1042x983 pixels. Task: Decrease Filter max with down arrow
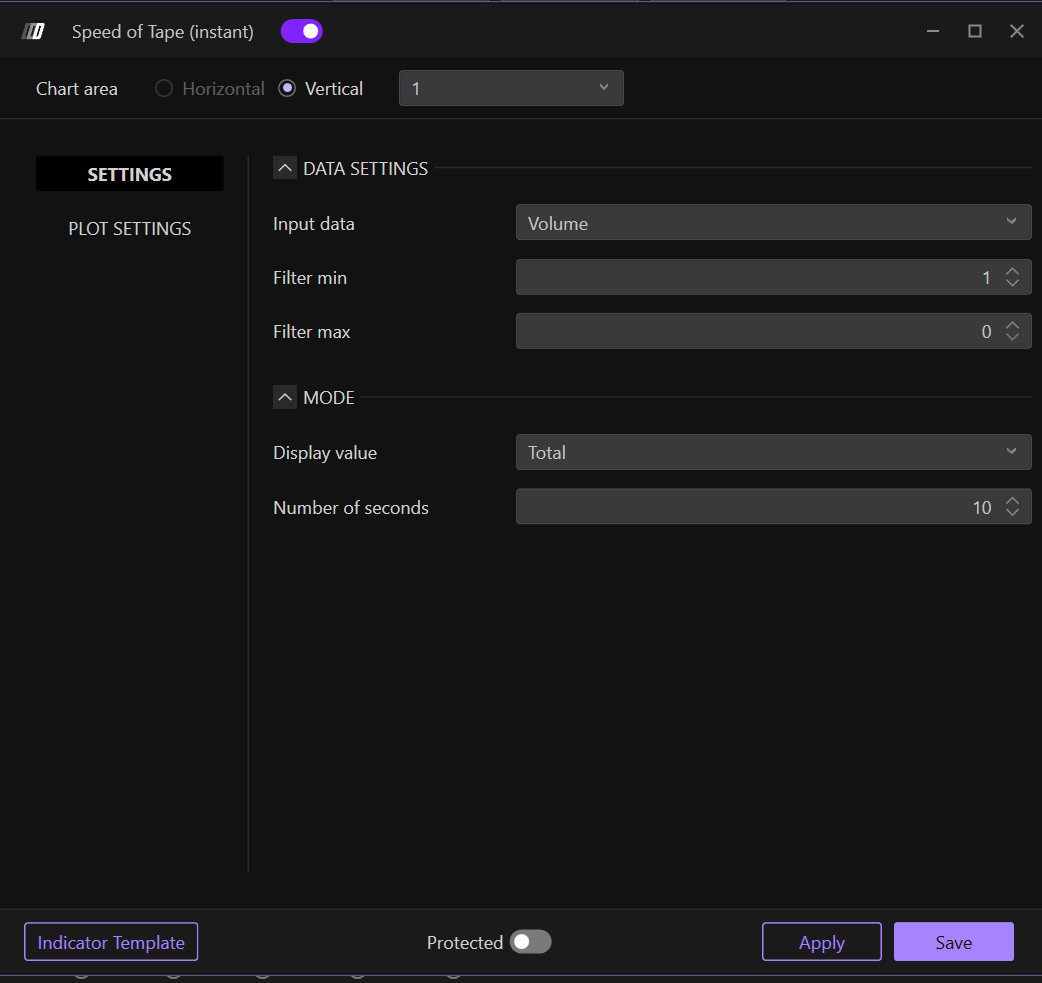point(1012,338)
